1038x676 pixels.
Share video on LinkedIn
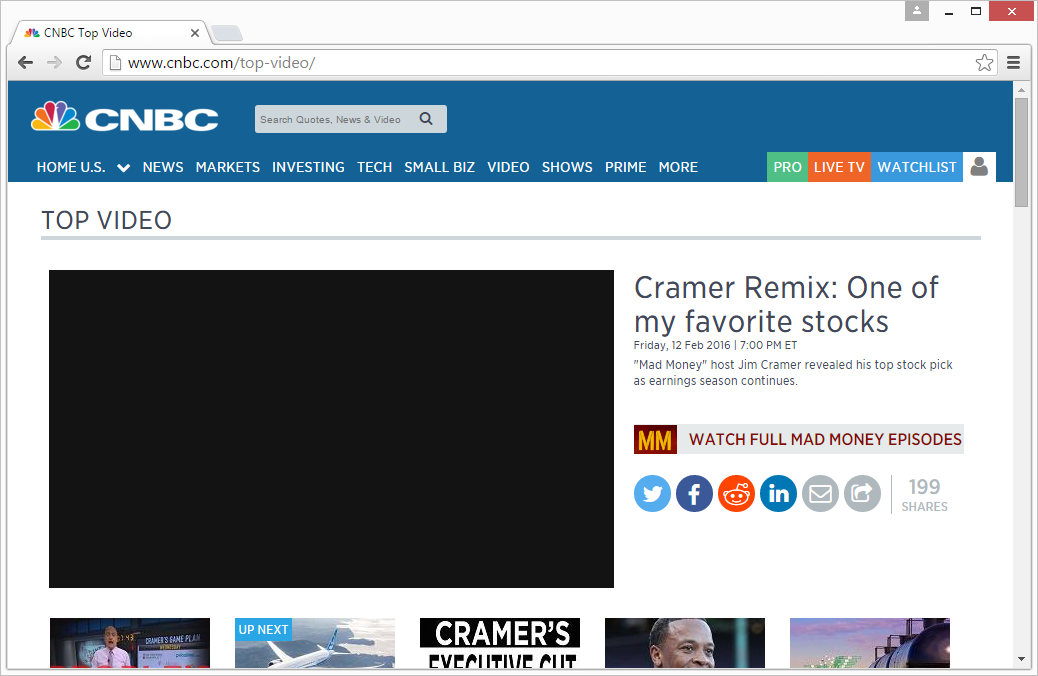point(778,493)
